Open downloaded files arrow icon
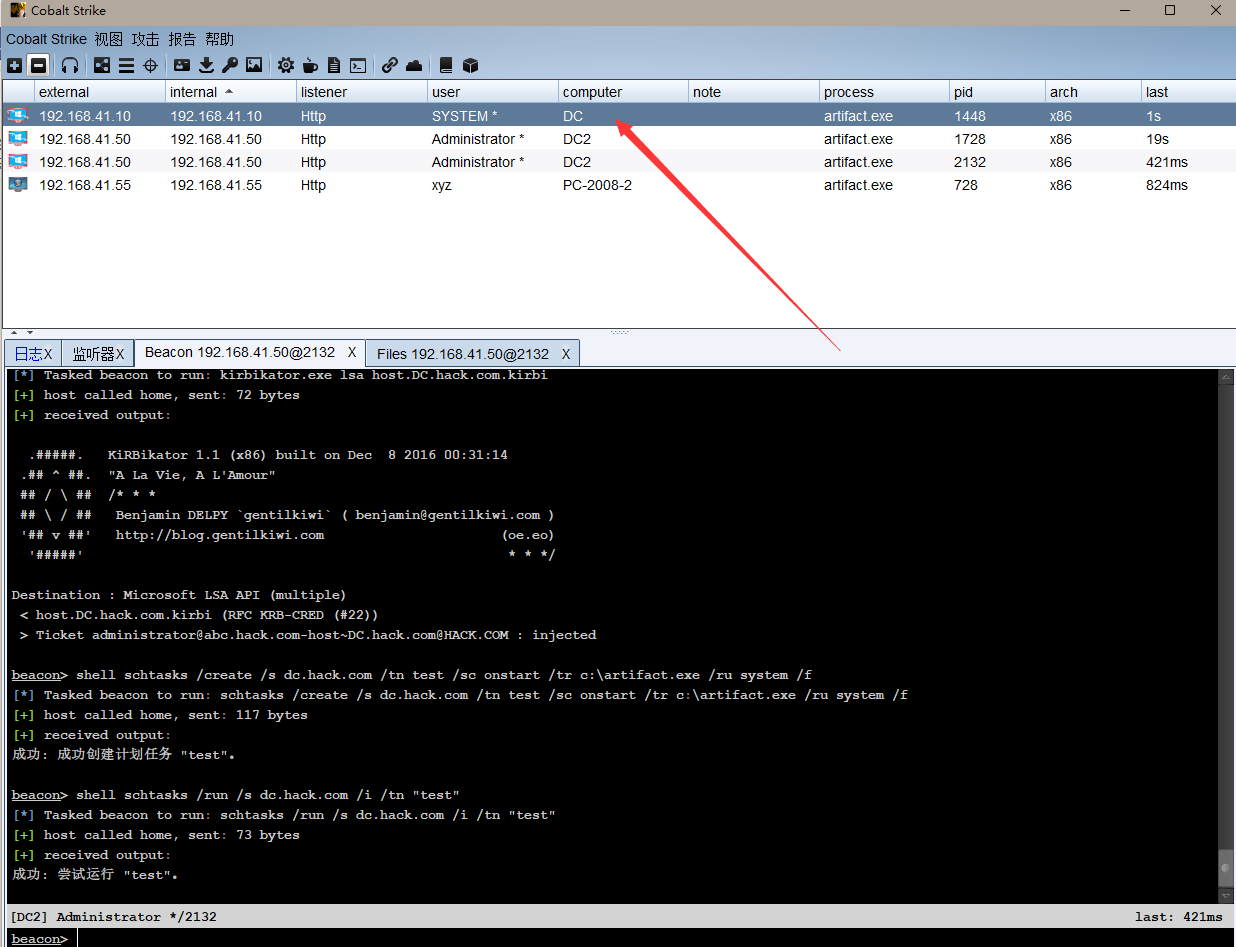This screenshot has width=1236, height=947. pos(206,65)
